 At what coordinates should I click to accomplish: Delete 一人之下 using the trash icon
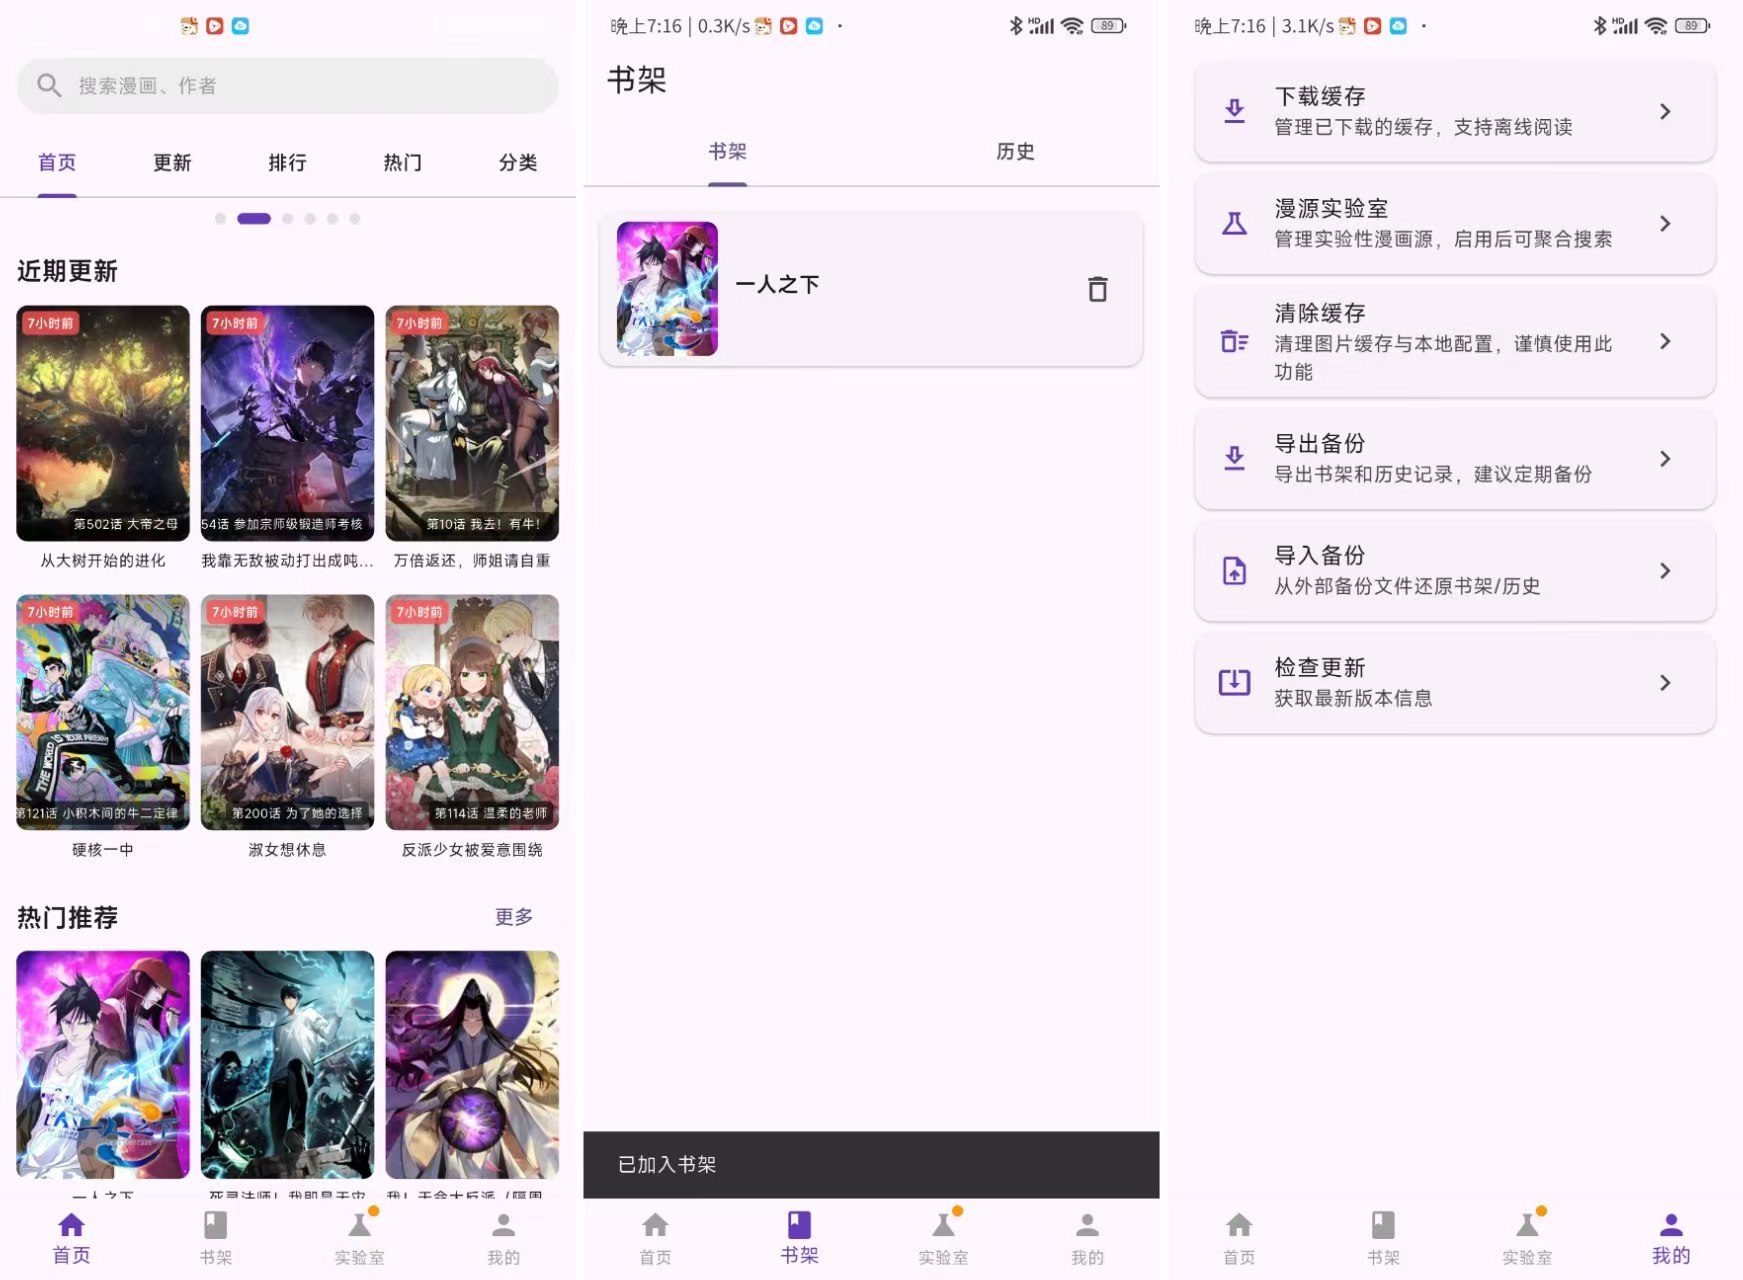(x=1097, y=288)
